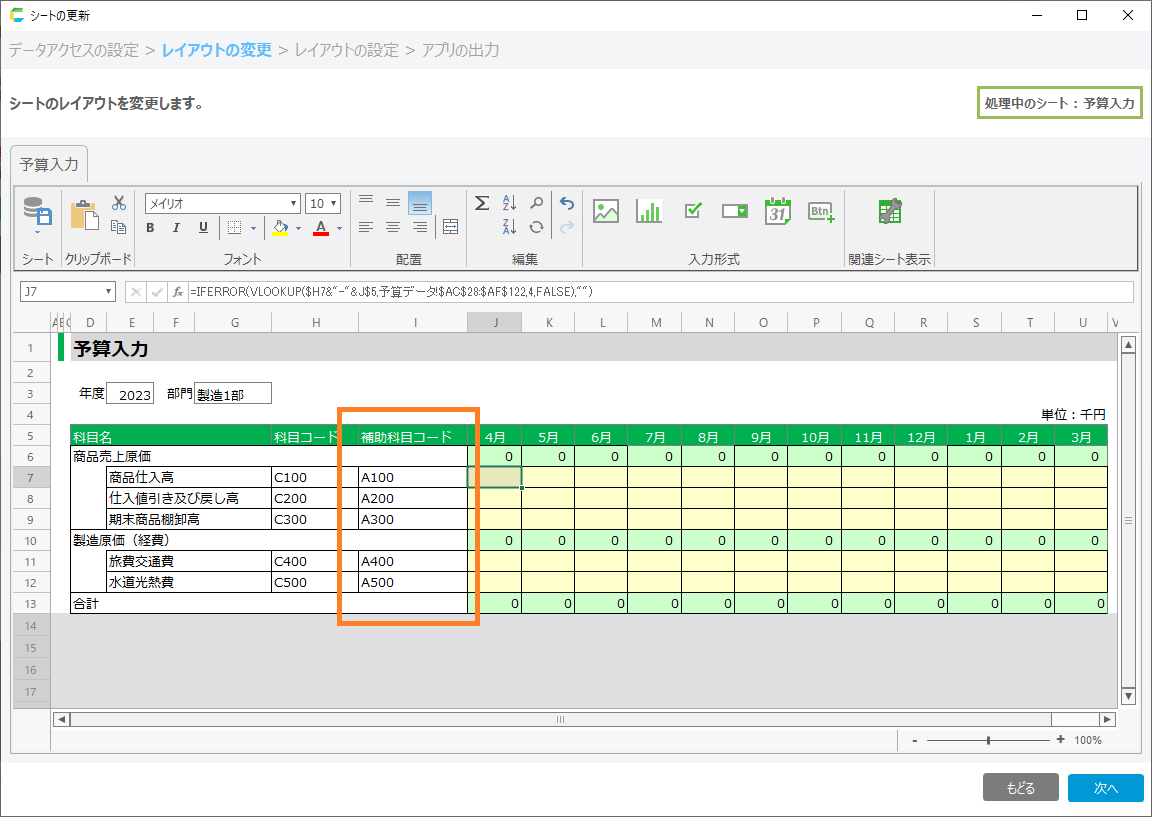Open the font size dropdown
The width and height of the screenshot is (1152, 817).
point(333,204)
